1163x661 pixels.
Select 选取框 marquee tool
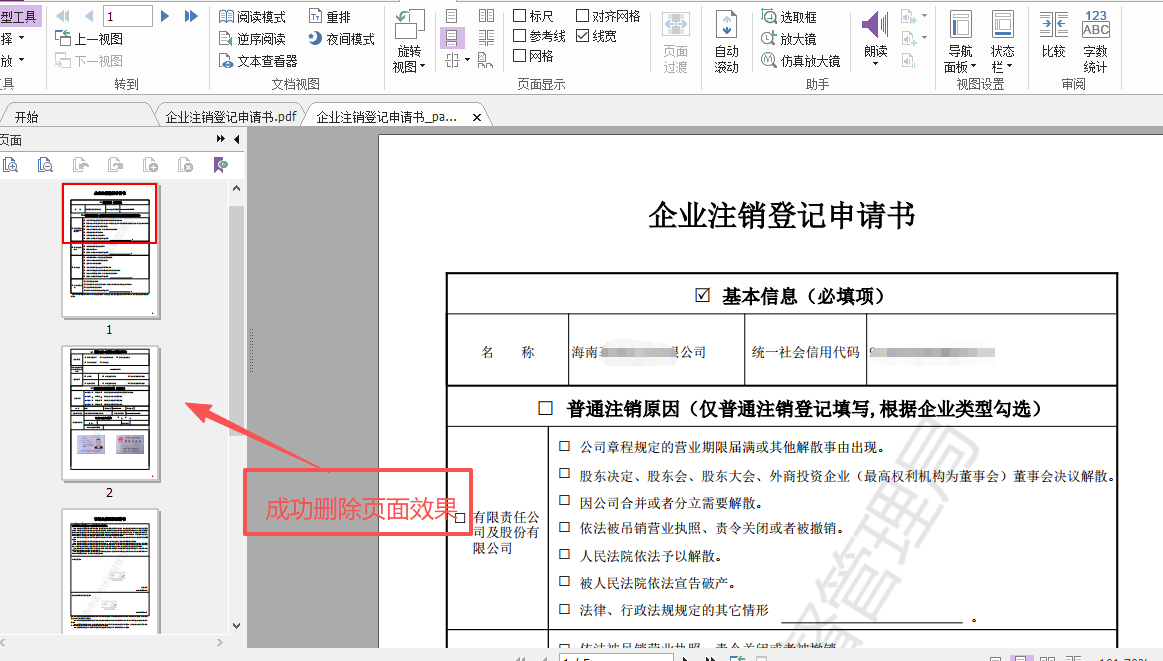coord(789,16)
